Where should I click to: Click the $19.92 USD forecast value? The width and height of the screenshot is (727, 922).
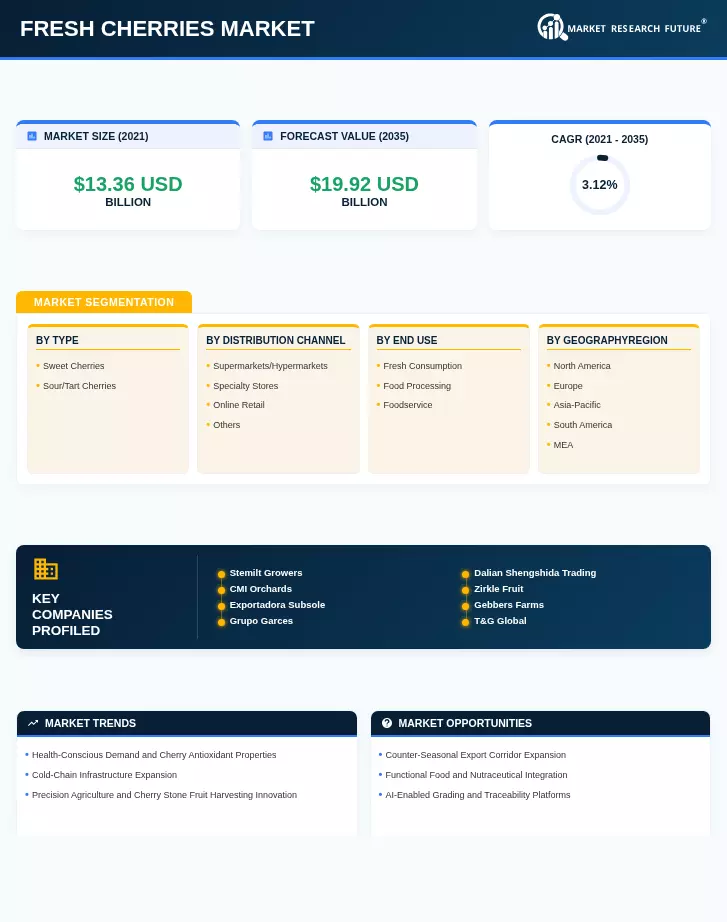coord(364,184)
